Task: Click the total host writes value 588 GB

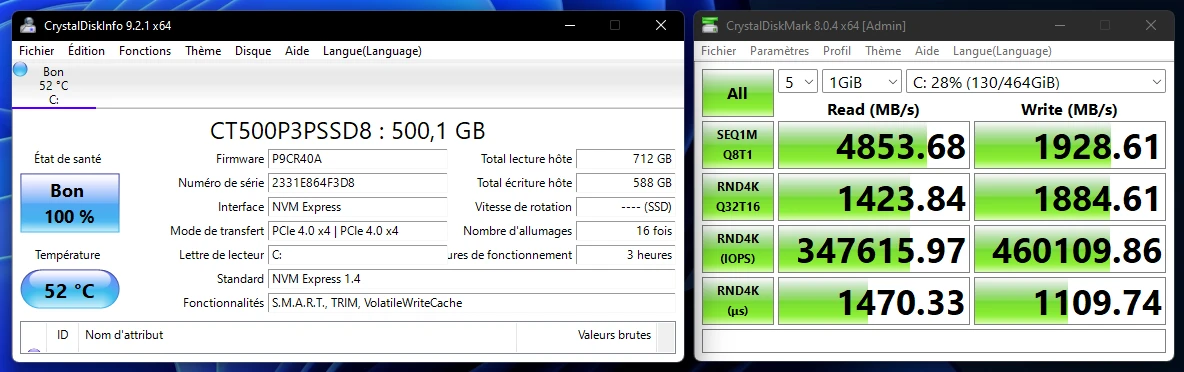Action: 625,183
